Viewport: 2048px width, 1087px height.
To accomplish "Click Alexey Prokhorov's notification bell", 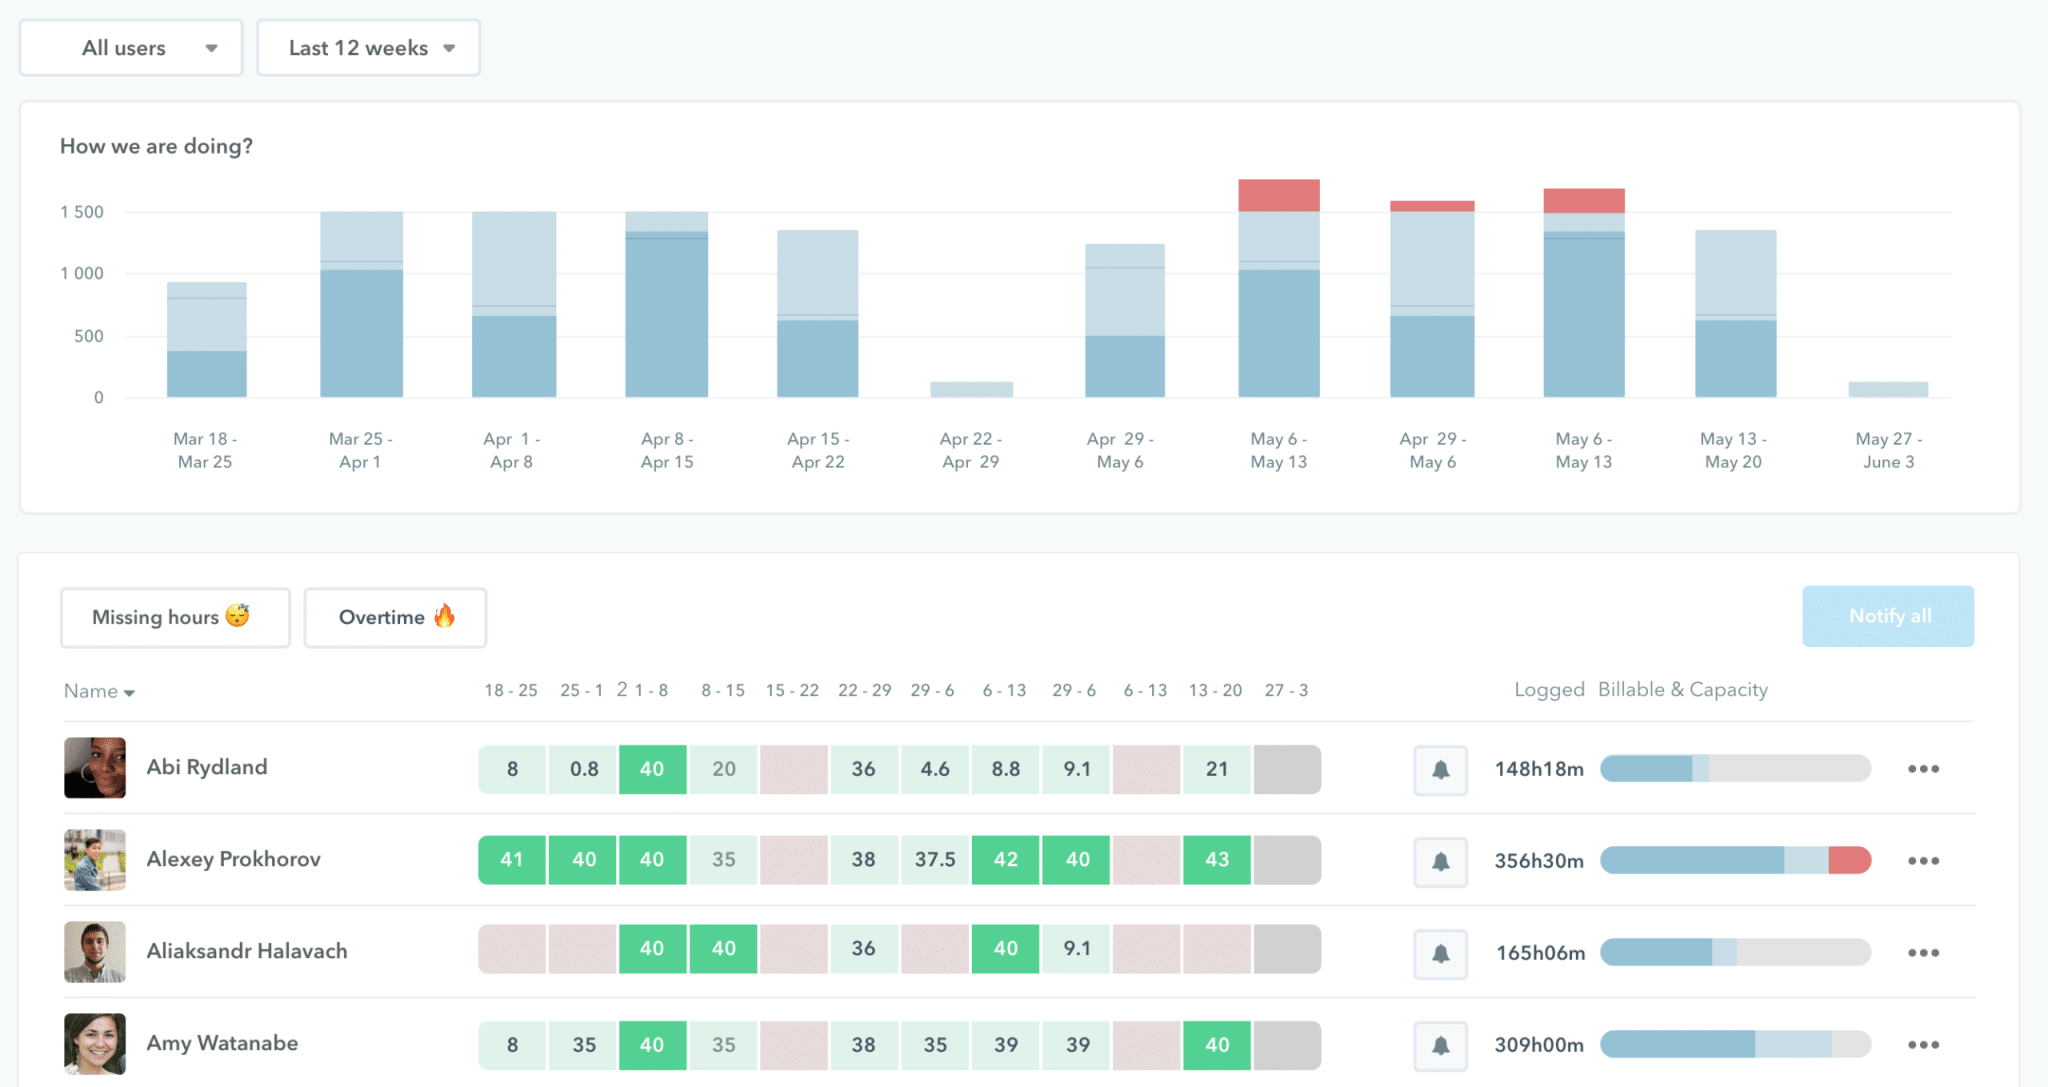I will (1440, 861).
